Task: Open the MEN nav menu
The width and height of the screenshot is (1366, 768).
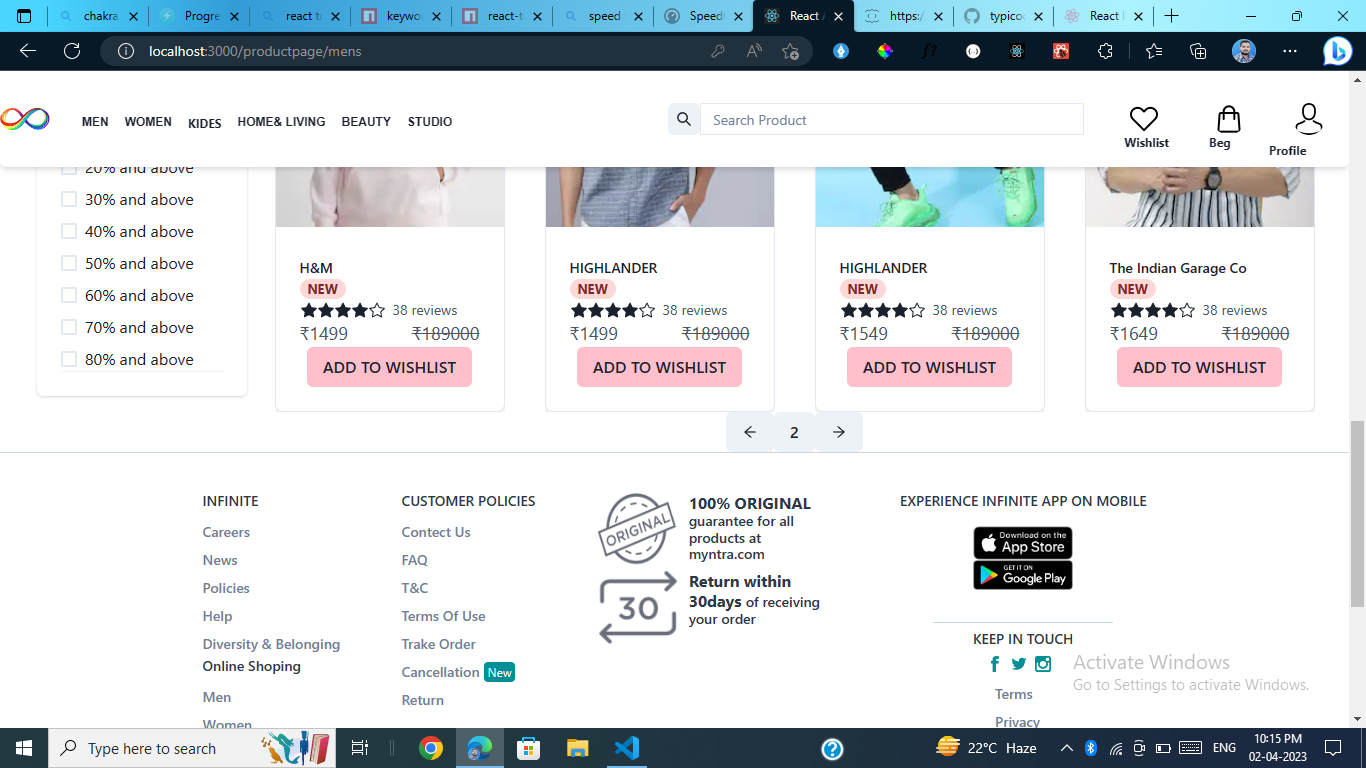Action: click(95, 122)
